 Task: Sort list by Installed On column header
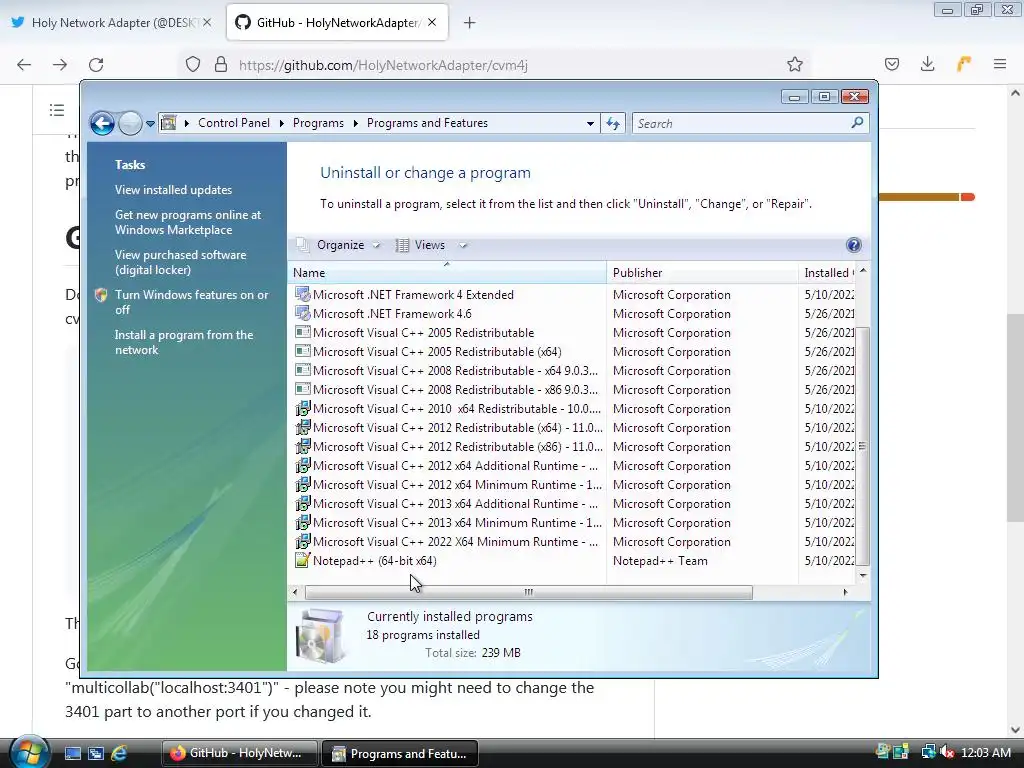827,273
